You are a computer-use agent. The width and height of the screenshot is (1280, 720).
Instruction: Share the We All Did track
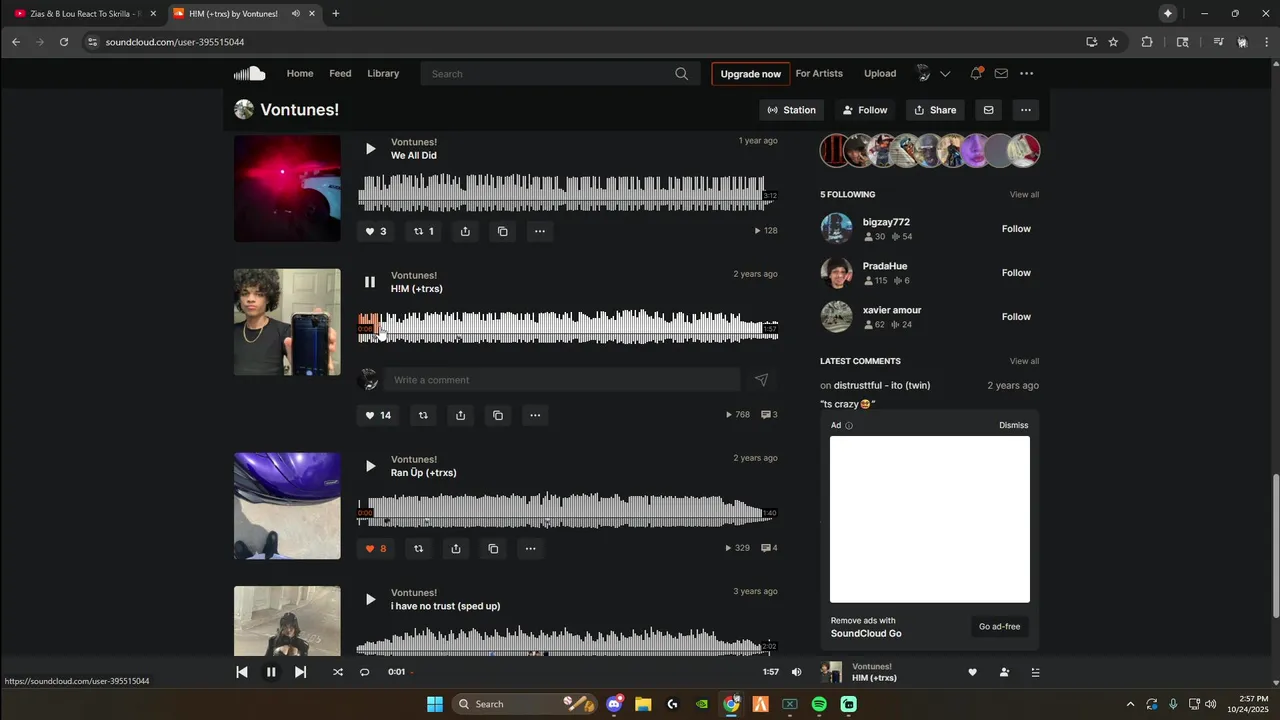click(x=465, y=231)
